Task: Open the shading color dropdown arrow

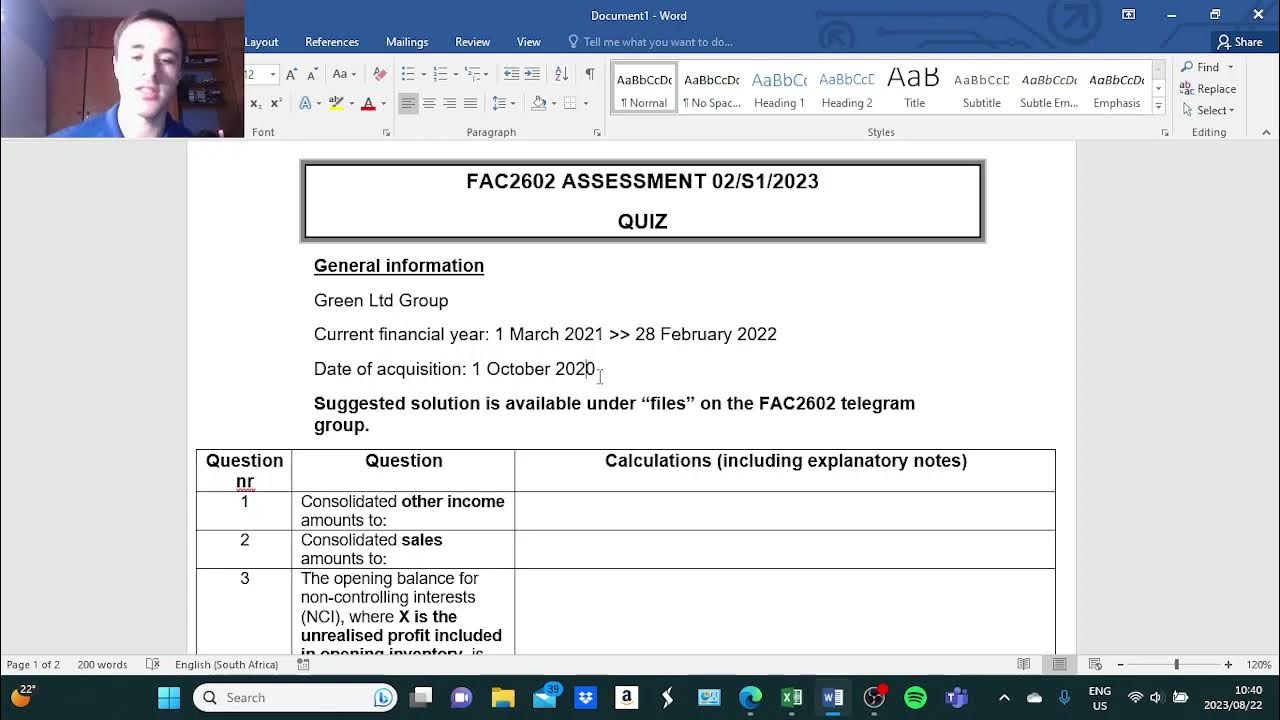Action: click(x=554, y=103)
